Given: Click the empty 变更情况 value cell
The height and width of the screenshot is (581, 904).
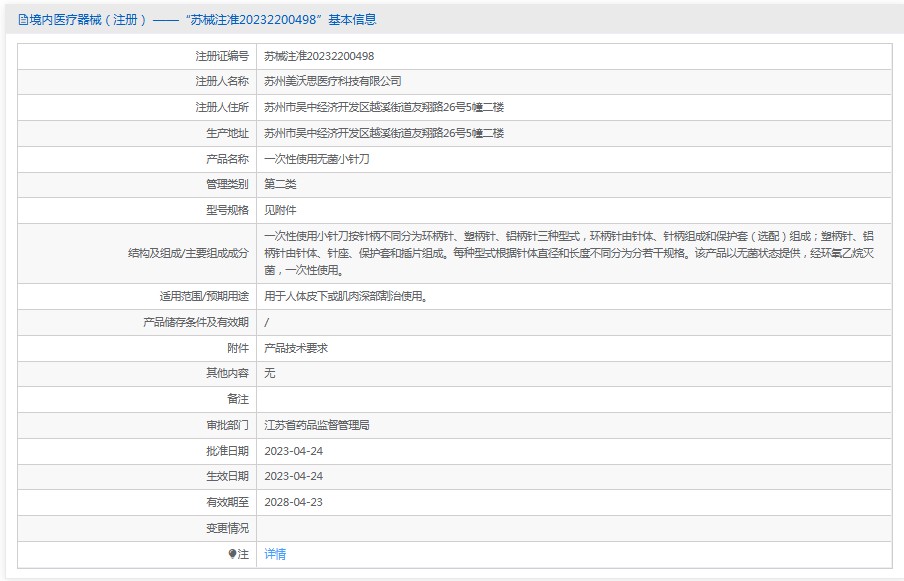Looking at the screenshot, I should (573, 528).
